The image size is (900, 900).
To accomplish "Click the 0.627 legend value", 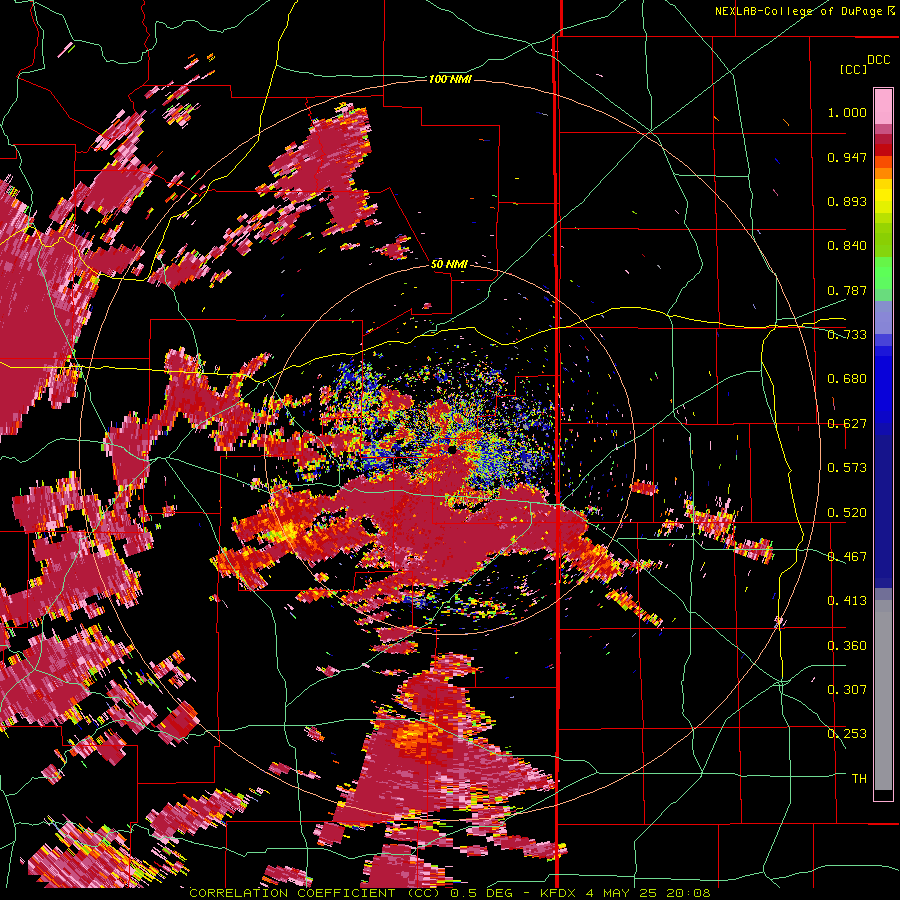I will coord(847,424).
